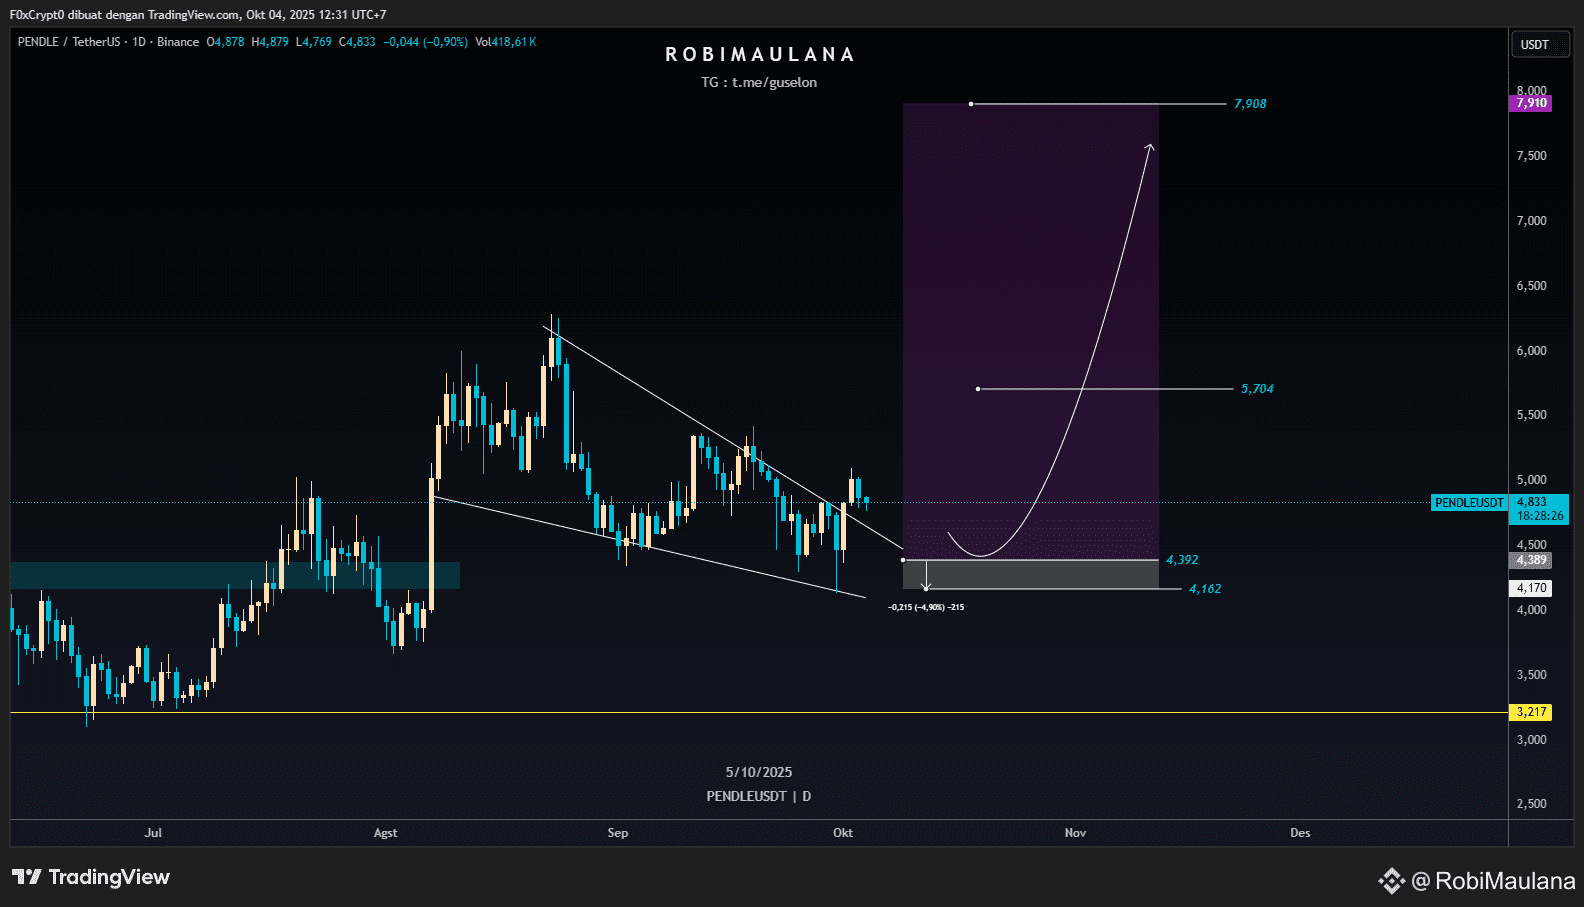The image size is (1584, 907).
Task: Click the 2,500 price scale label
Action: click(x=1531, y=804)
